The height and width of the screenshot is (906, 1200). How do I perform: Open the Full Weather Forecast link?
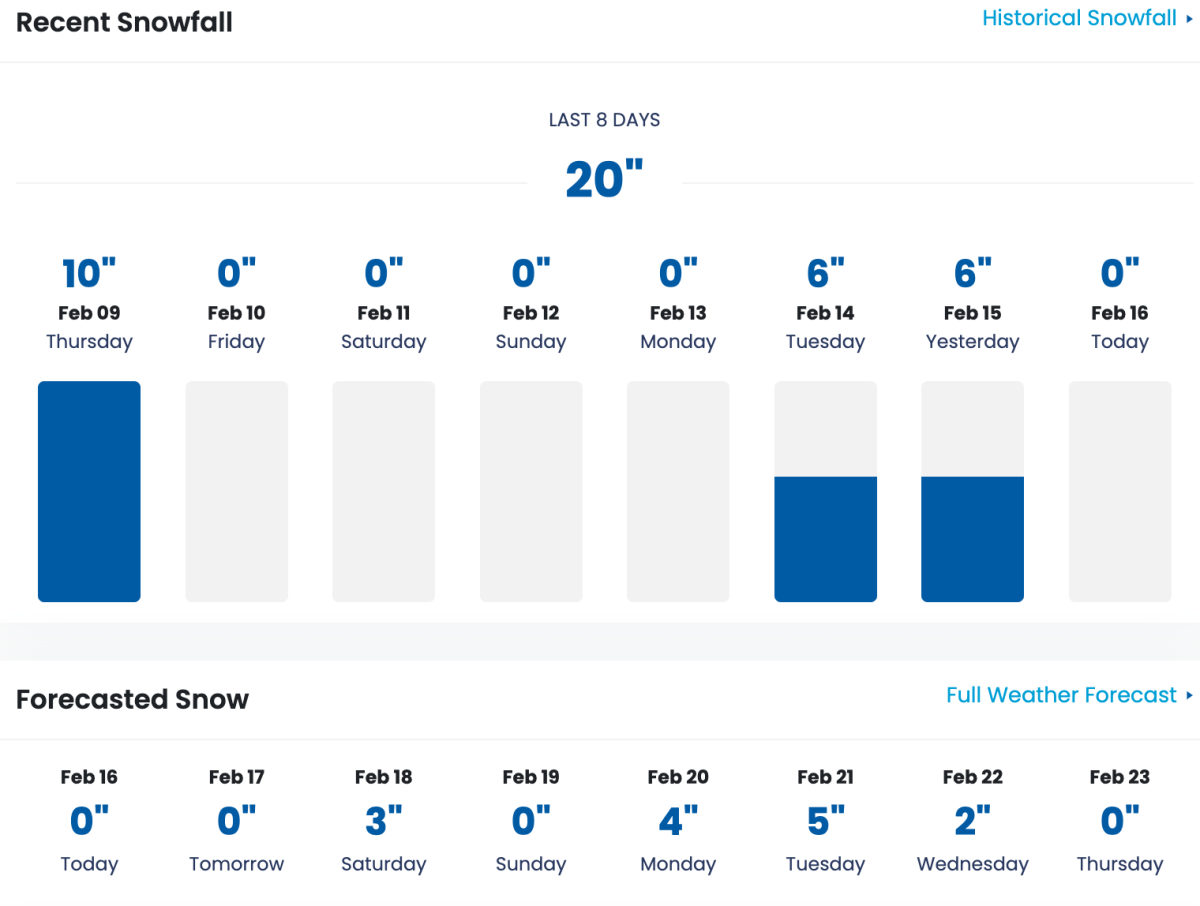click(x=1061, y=695)
